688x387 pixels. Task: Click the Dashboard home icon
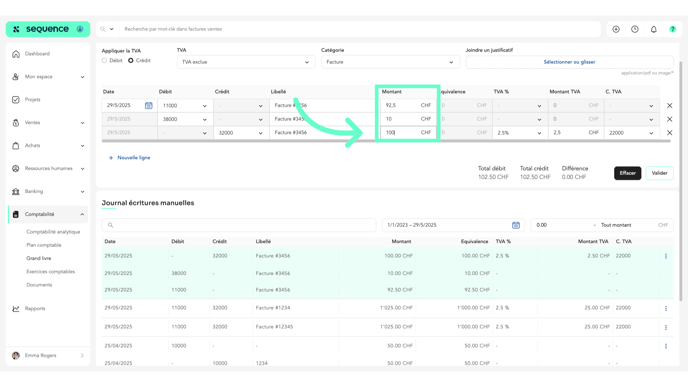[x=16, y=54]
